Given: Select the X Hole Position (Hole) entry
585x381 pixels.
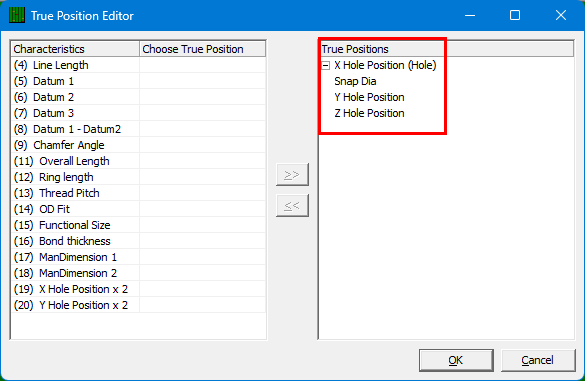Looking at the screenshot, I should pos(385,65).
